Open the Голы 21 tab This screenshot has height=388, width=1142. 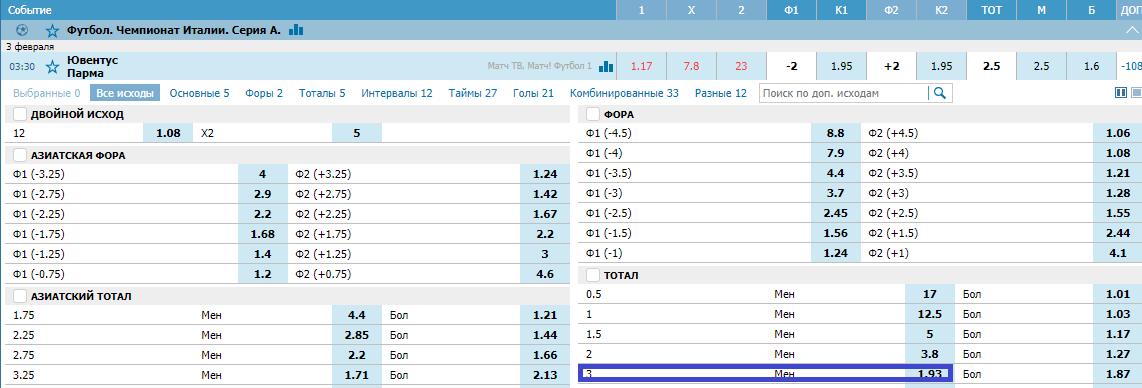coord(533,93)
